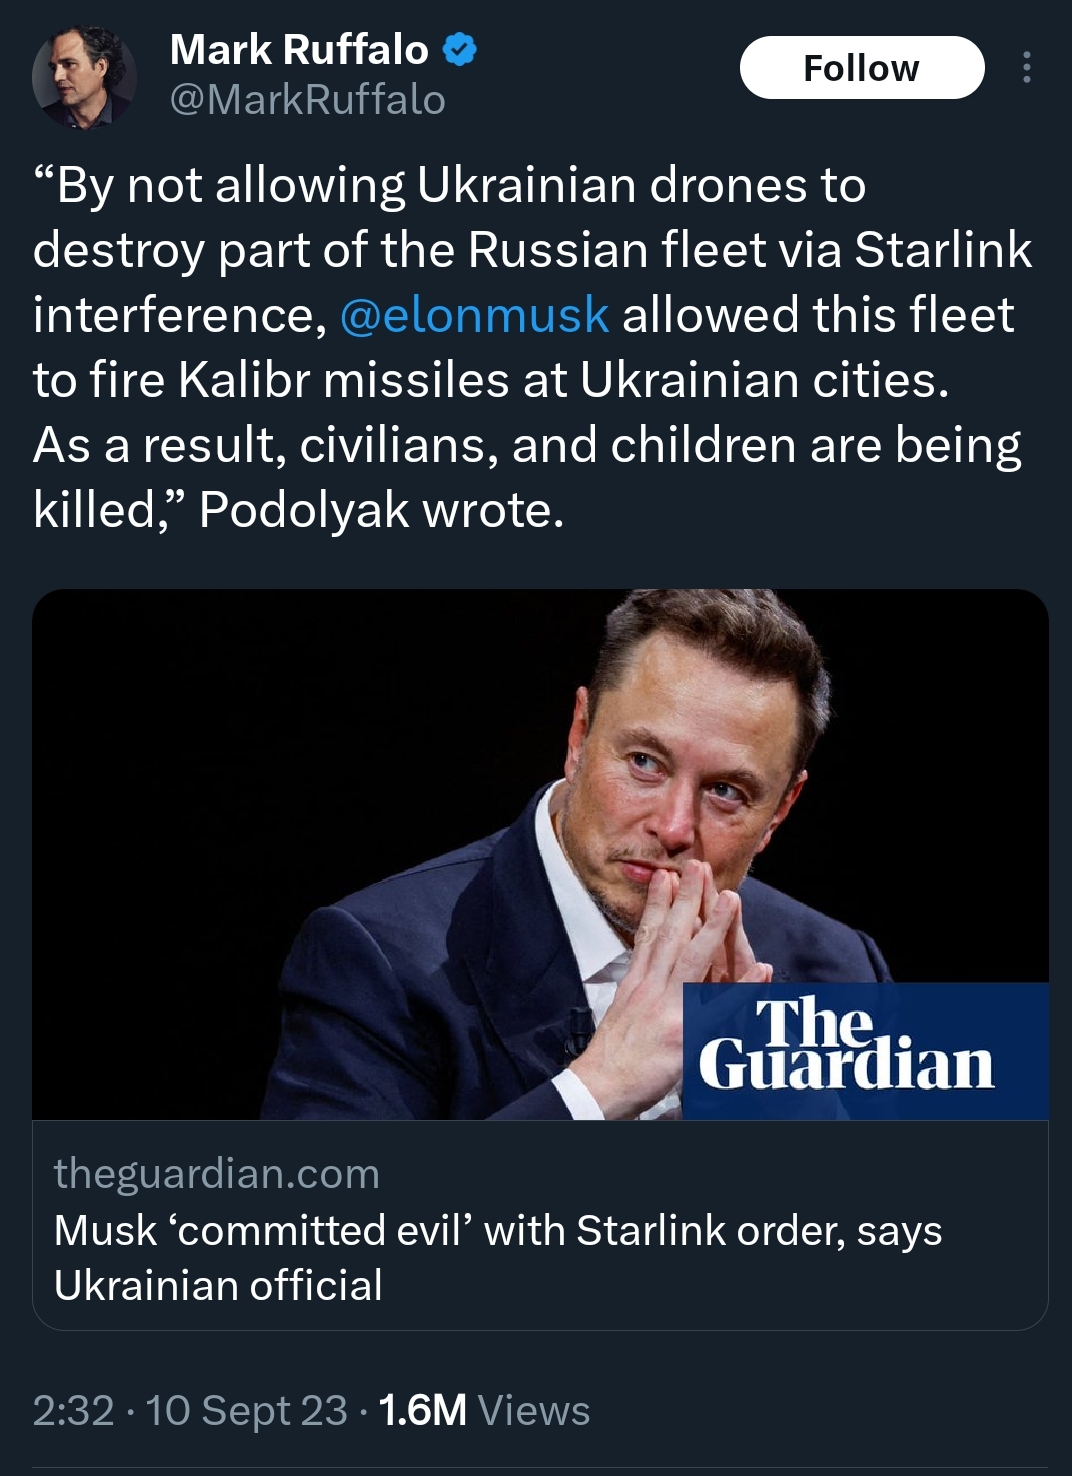Click Musk's clasped hands in the photo
This screenshot has width=1072, height=1476.
690,930
